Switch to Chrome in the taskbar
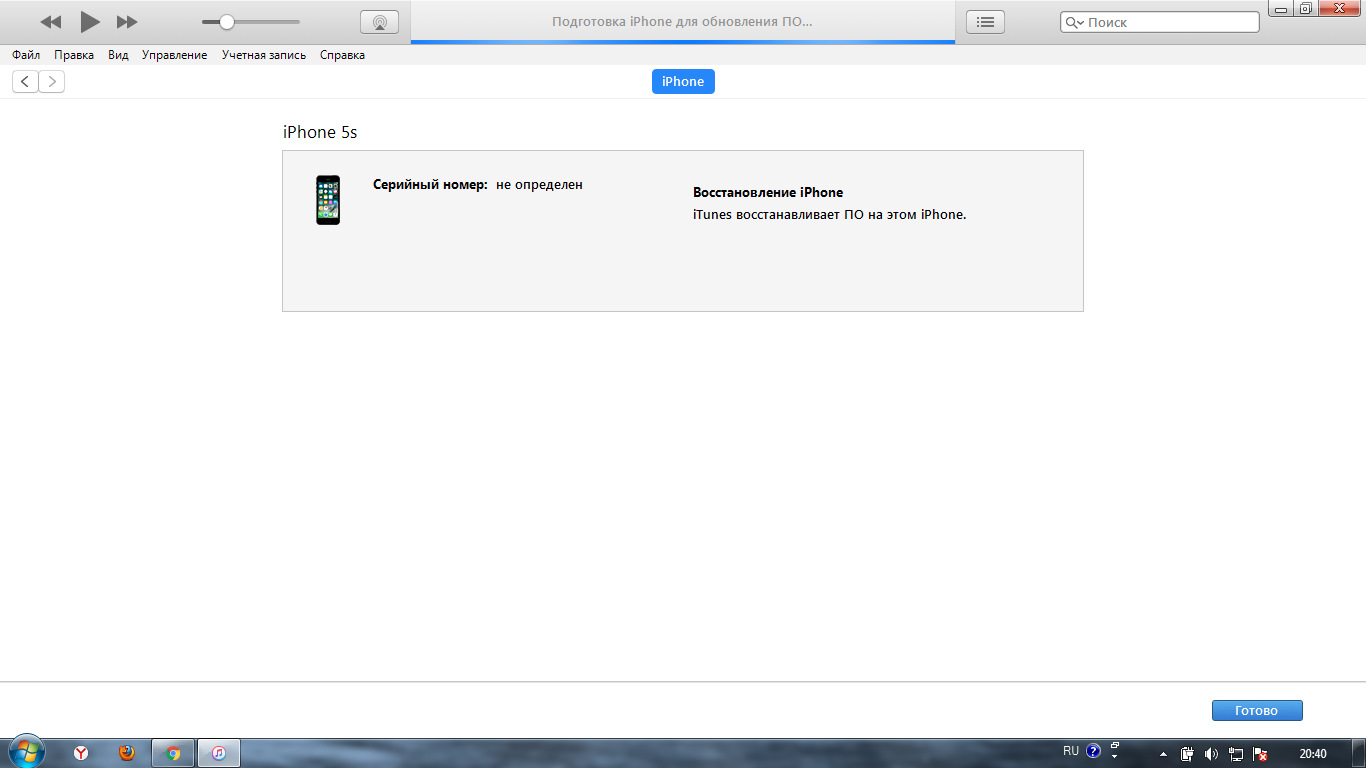1366x768 pixels. (173, 753)
